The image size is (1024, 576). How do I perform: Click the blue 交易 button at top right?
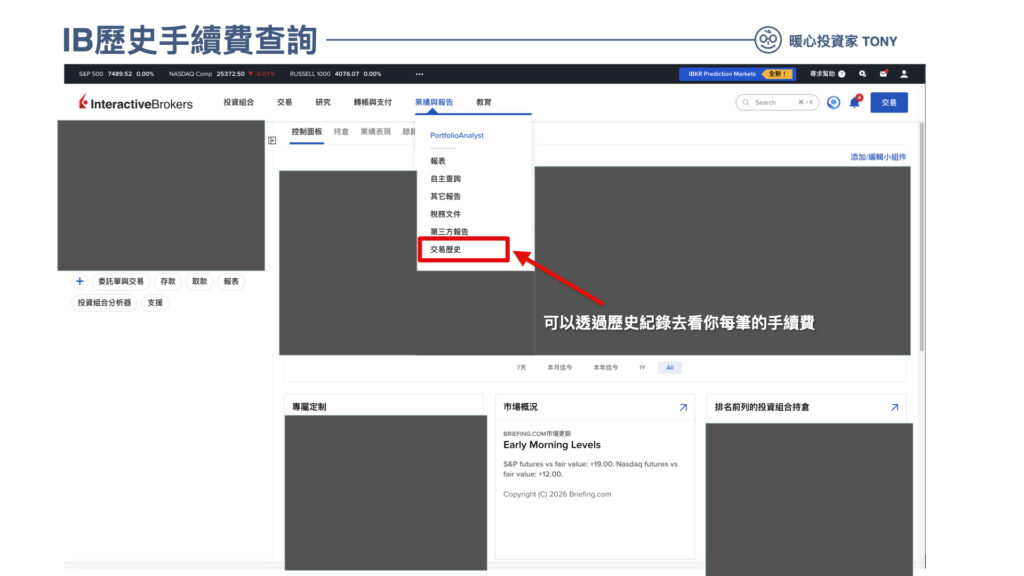[x=889, y=103]
